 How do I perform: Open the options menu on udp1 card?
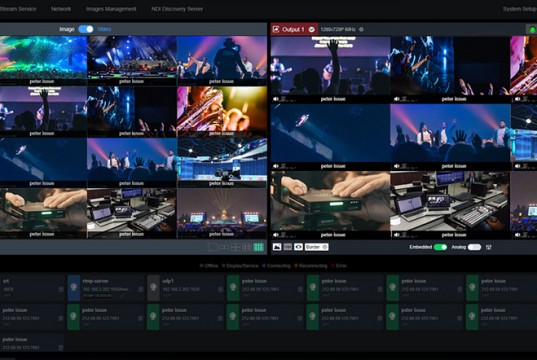[x=221, y=289]
